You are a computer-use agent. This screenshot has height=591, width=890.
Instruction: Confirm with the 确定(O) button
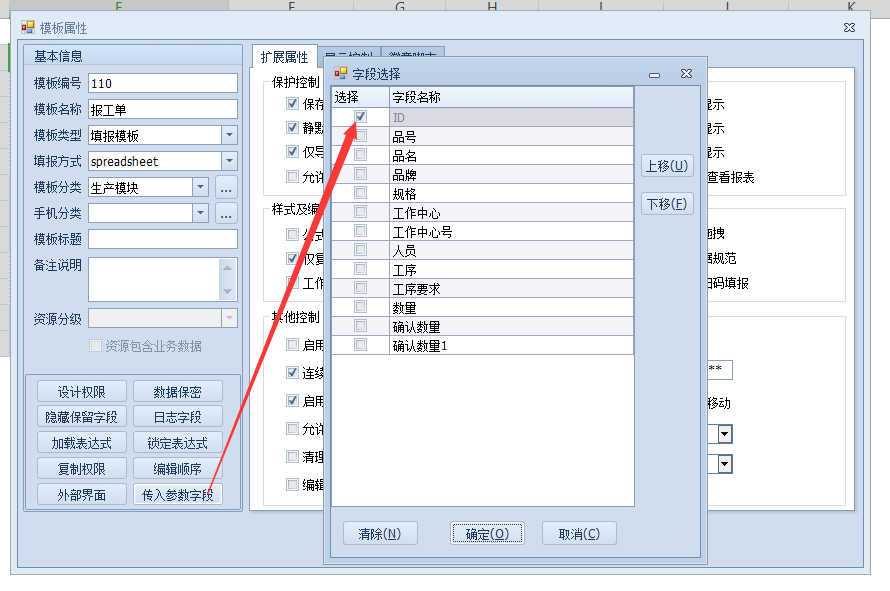(487, 533)
